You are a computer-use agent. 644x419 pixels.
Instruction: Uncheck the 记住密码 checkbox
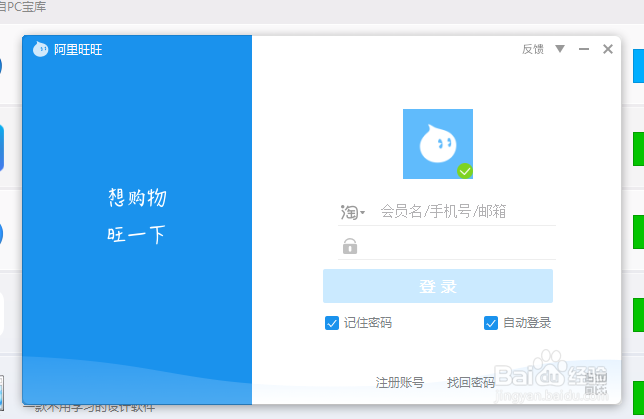pyautogui.click(x=331, y=323)
